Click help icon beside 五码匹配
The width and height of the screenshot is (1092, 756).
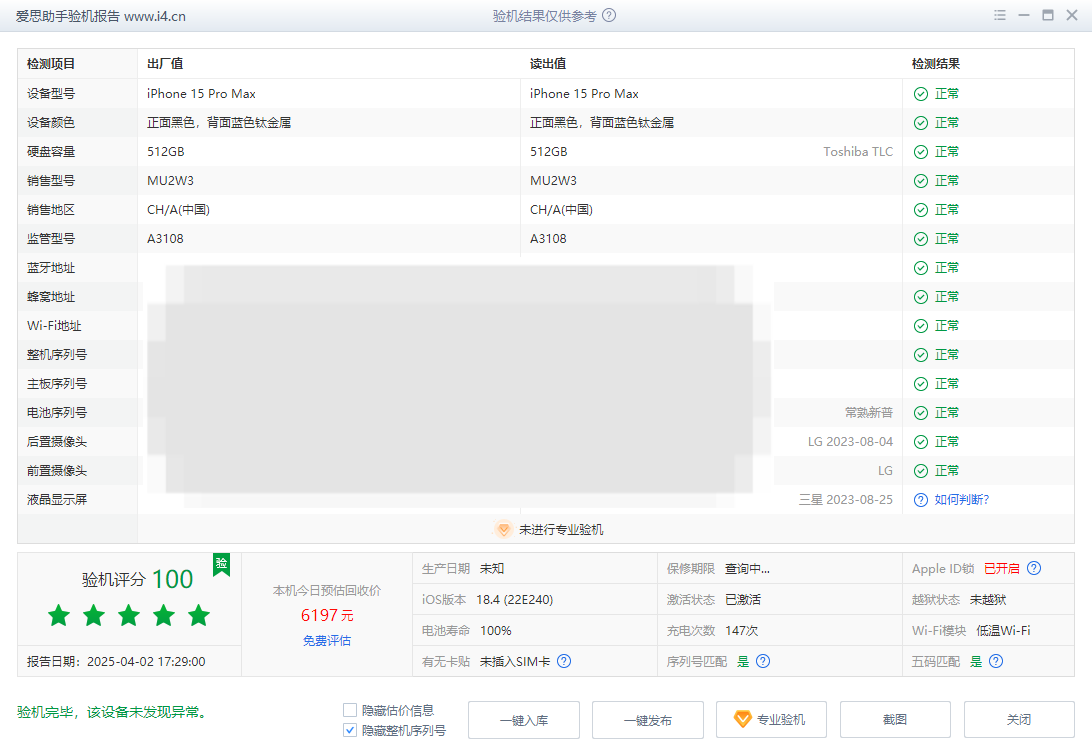point(995,661)
